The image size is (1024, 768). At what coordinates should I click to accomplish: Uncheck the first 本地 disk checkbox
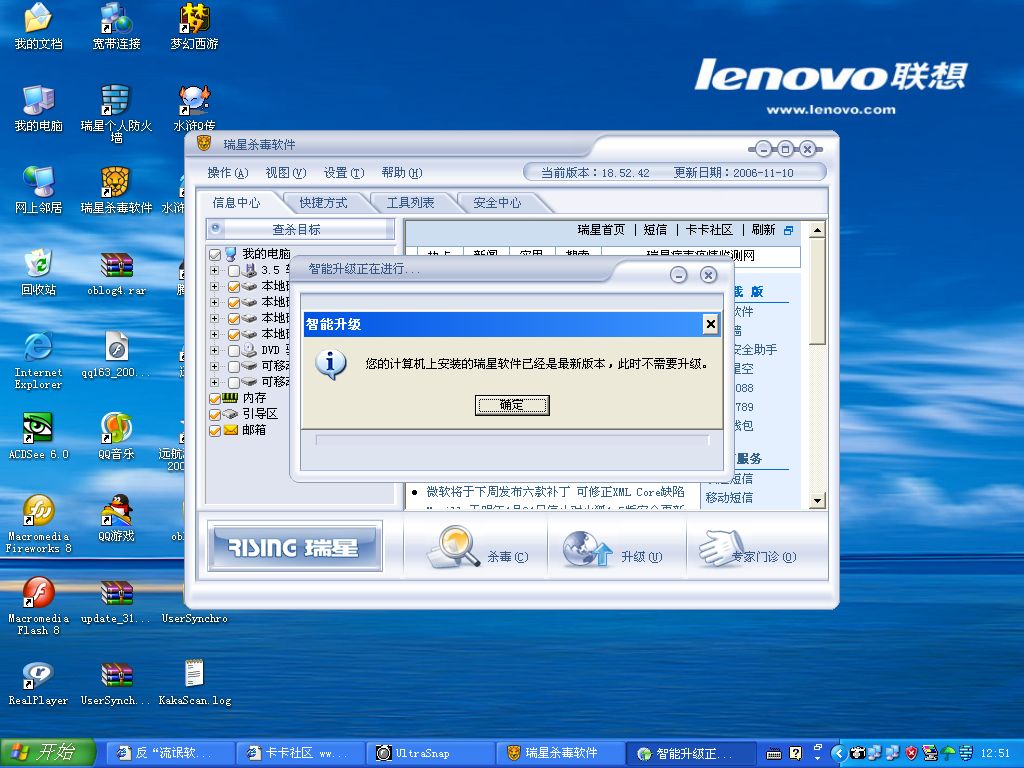coord(234,286)
